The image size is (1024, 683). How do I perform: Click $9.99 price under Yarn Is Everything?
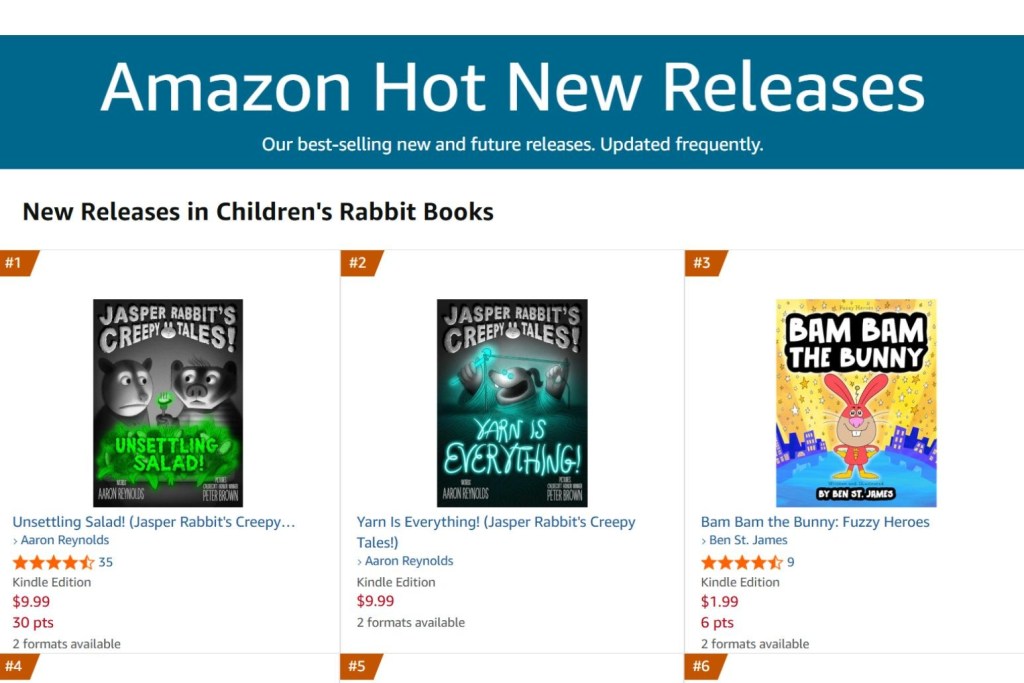point(376,601)
